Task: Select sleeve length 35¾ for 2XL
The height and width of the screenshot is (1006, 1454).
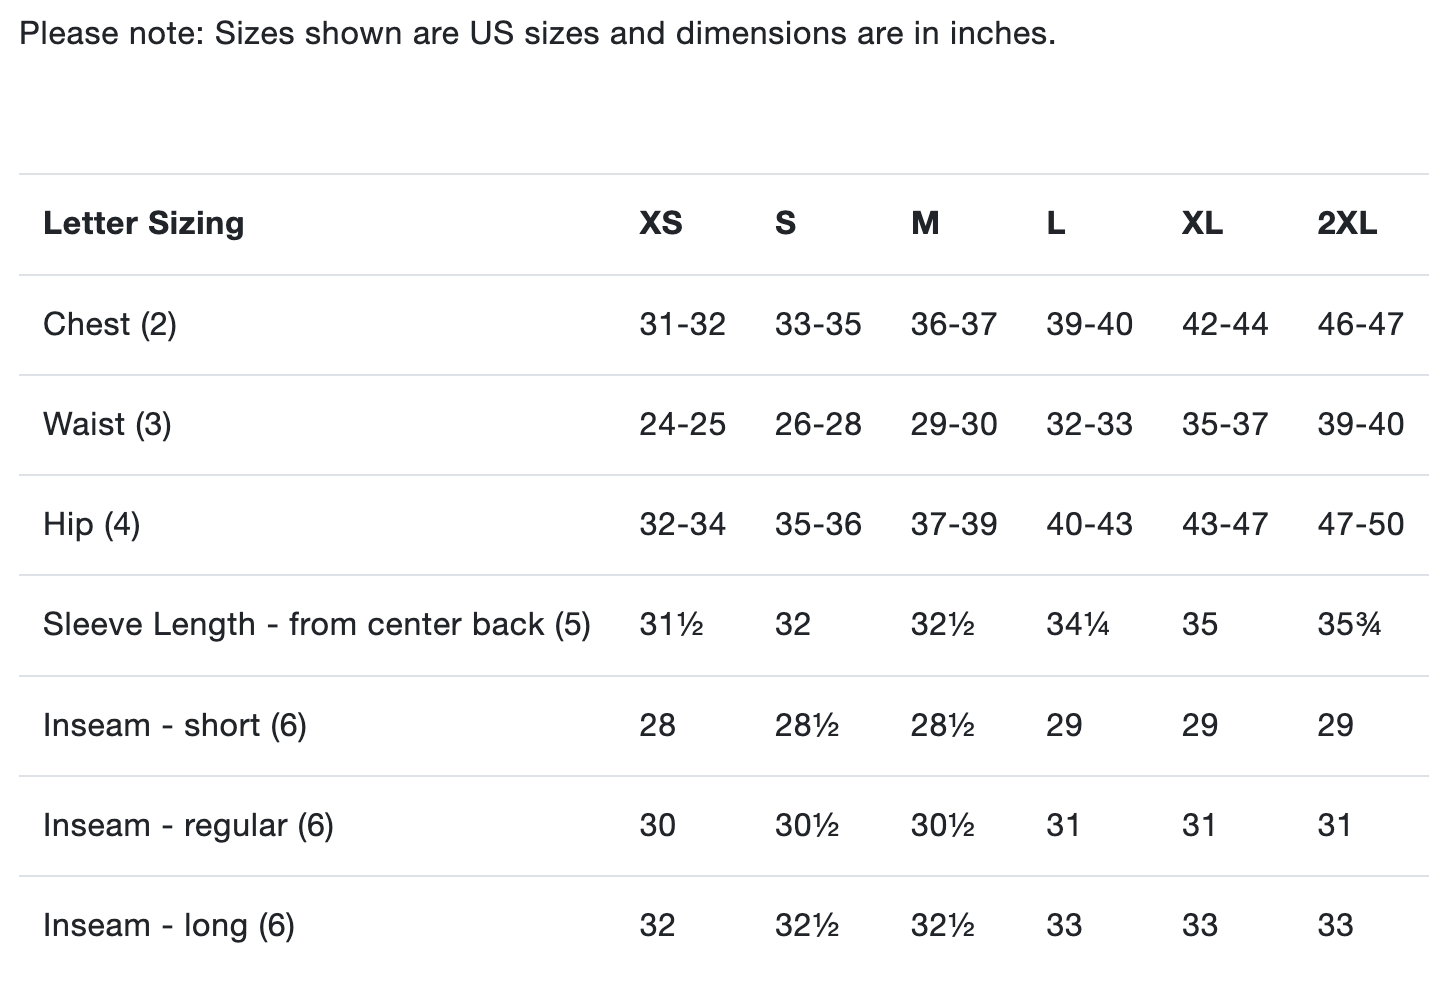Action: (x=1349, y=624)
